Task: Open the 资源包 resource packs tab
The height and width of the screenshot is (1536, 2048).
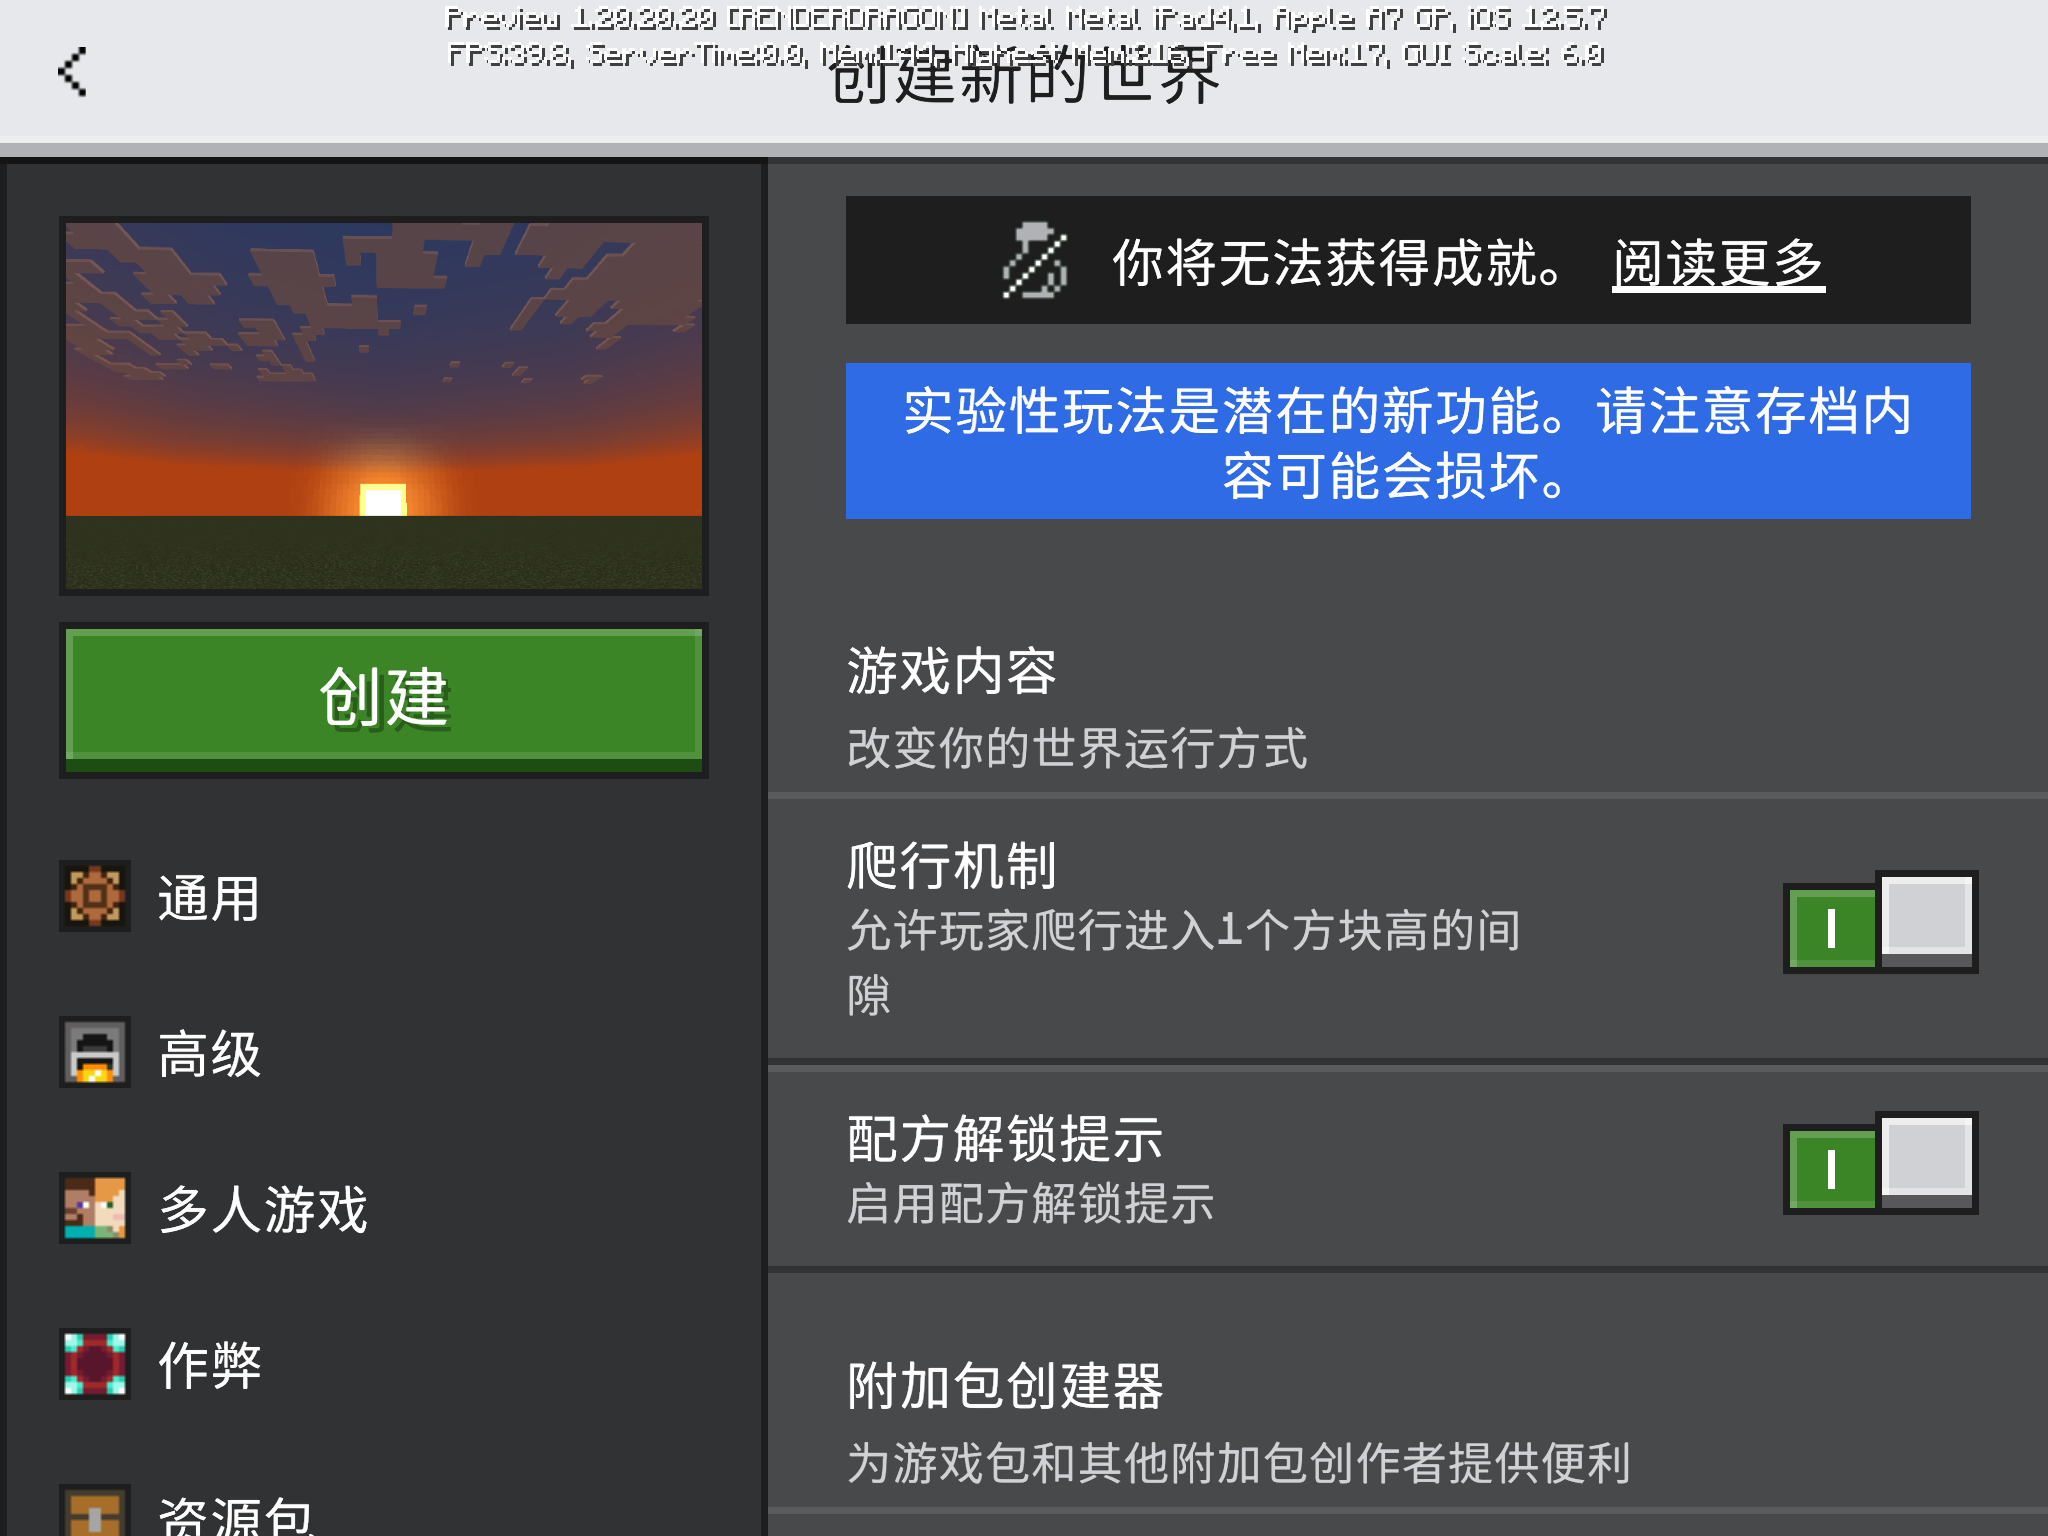Action: [236, 1514]
